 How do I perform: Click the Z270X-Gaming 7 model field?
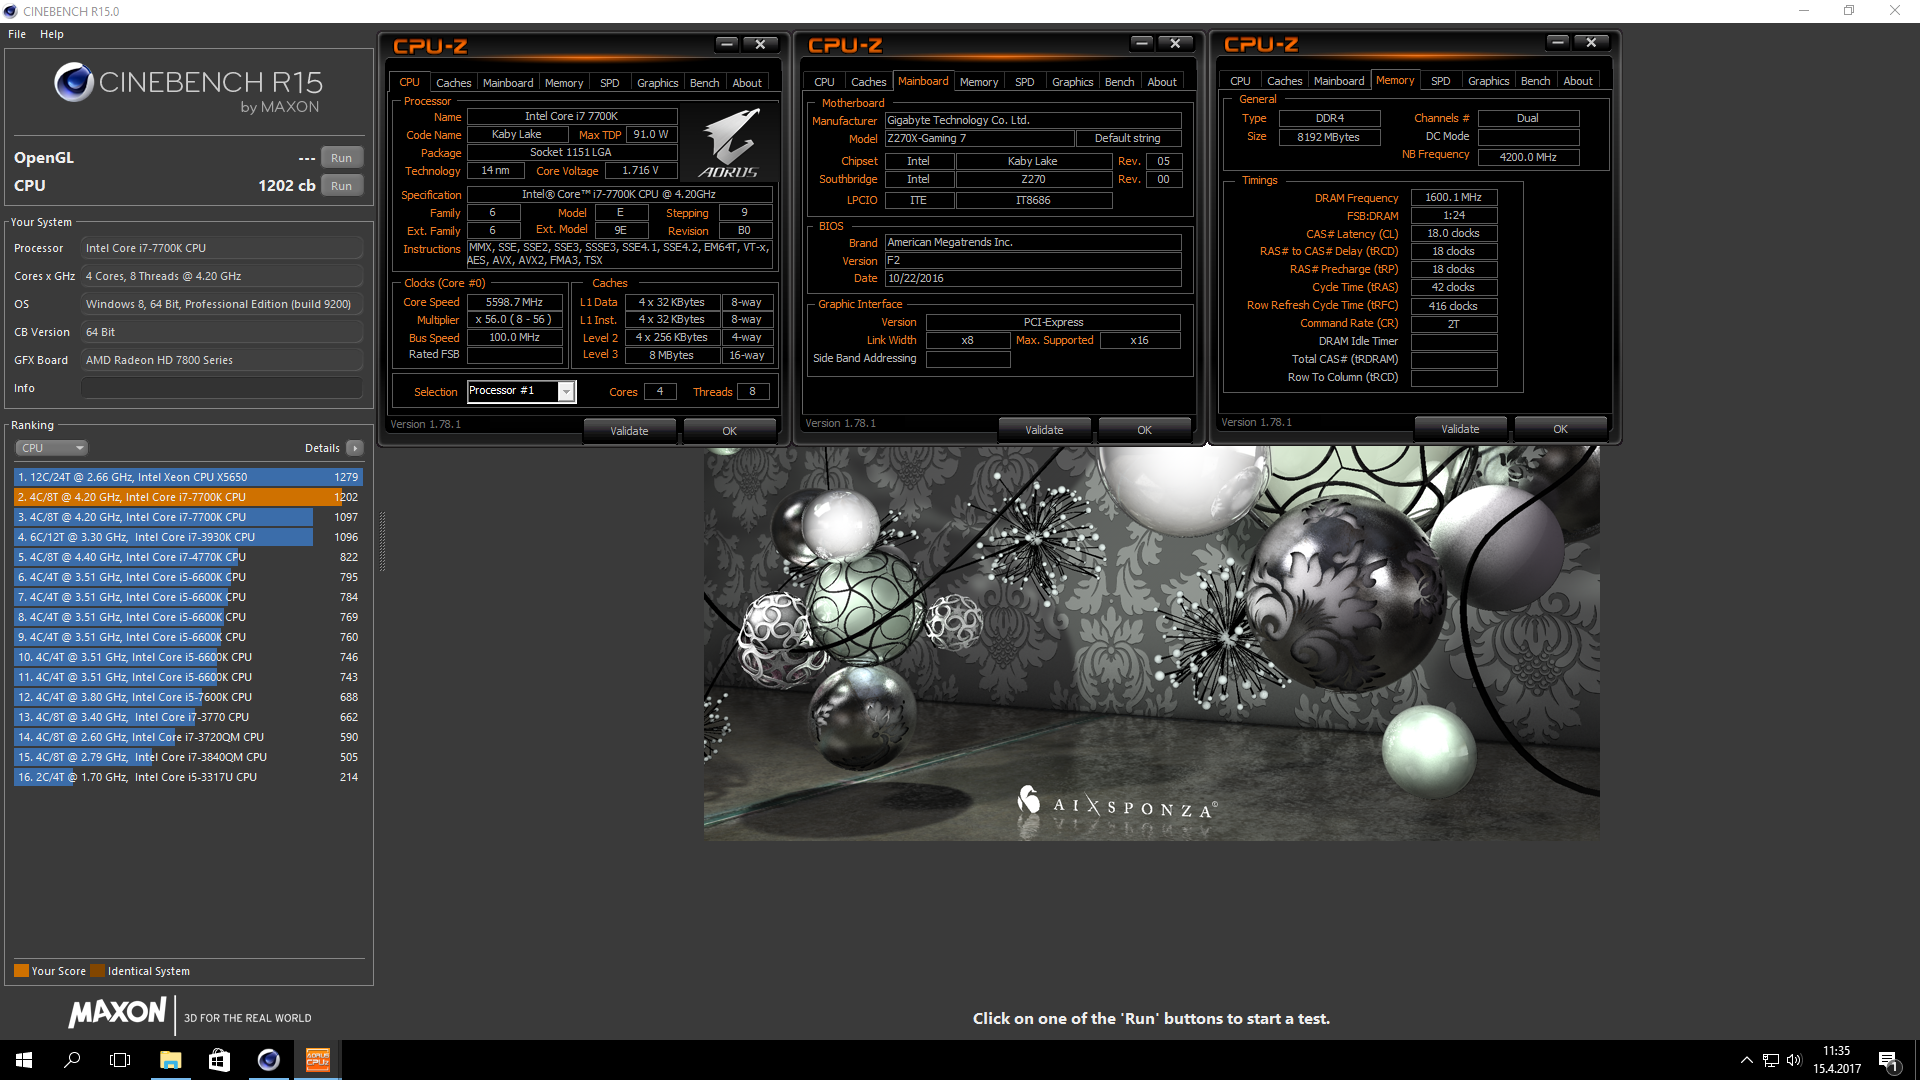click(979, 138)
